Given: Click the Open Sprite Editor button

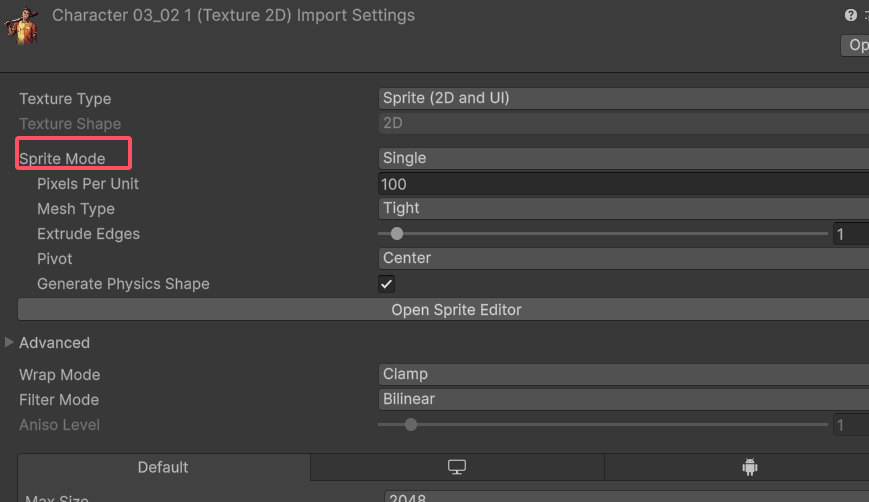Looking at the screenshot, I should point(456,310).
